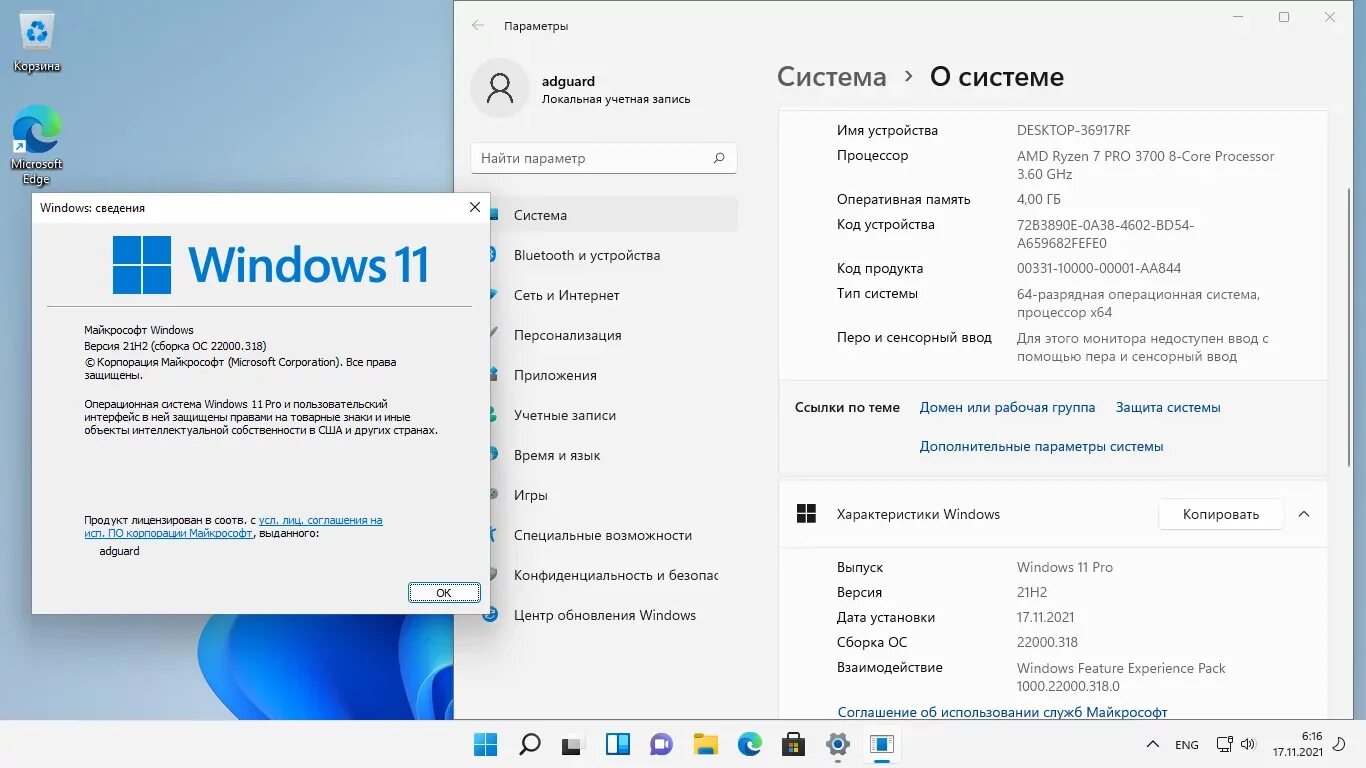Click 'Локальная учетная запись' under adguard
The width and height of the screenshot is (1366, 768).
[x=616, y=99]
